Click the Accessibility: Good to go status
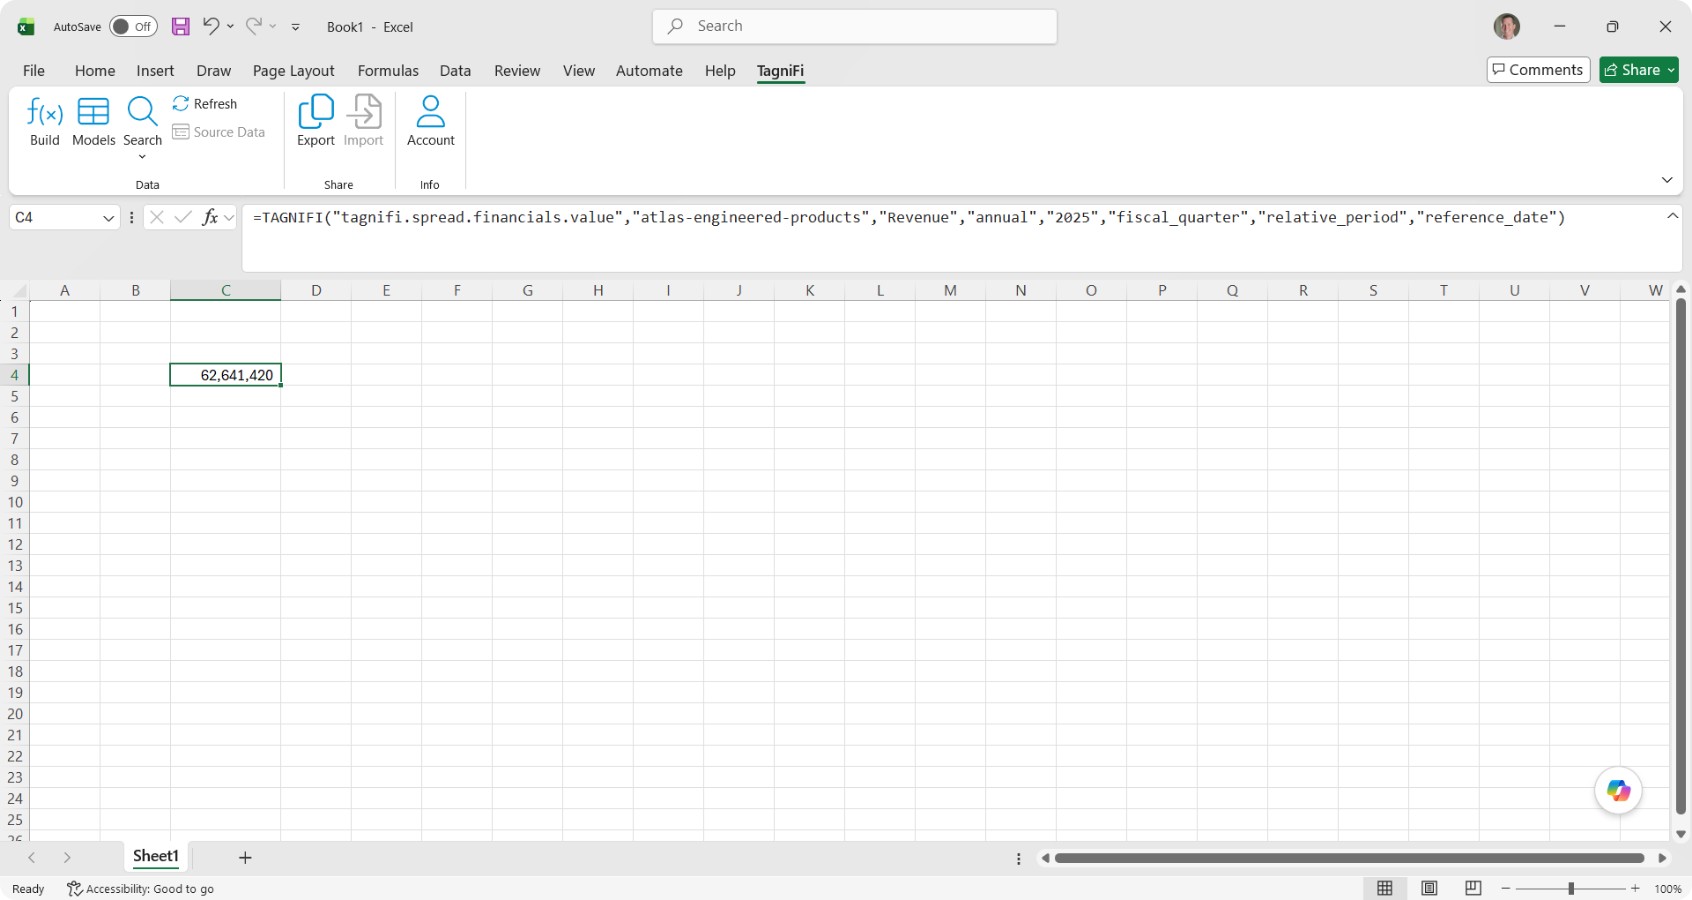The height and width of the screenshot is (900, 1692). (x=140, y=889)
